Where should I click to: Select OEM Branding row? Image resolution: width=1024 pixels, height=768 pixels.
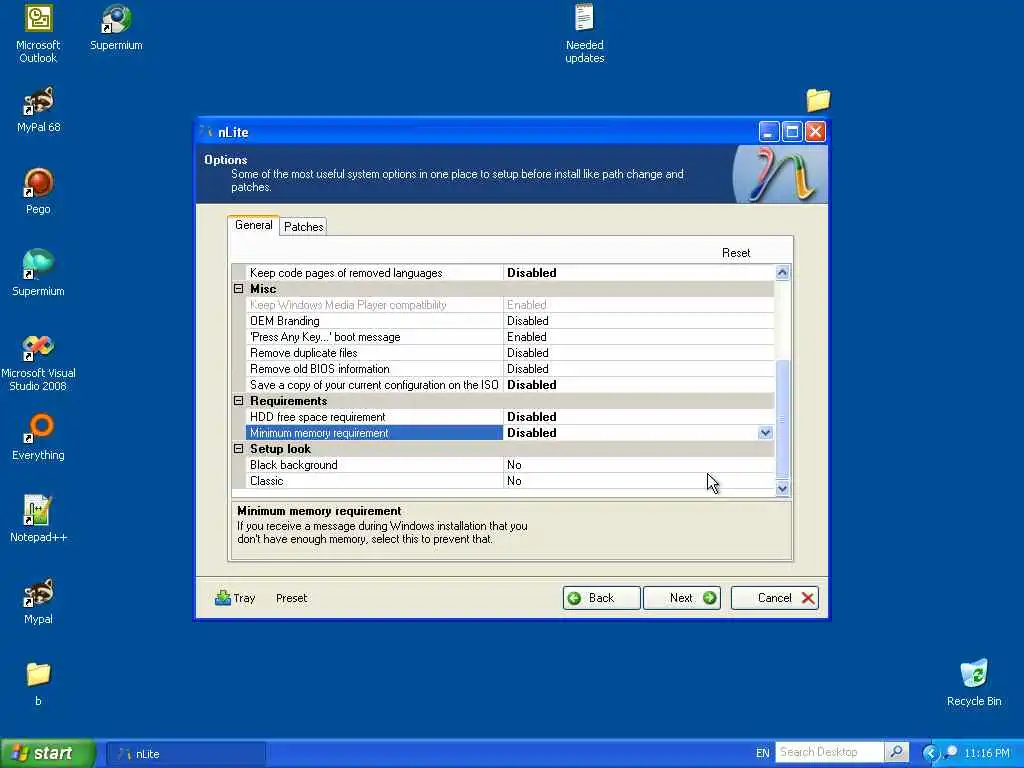(509, 321)
